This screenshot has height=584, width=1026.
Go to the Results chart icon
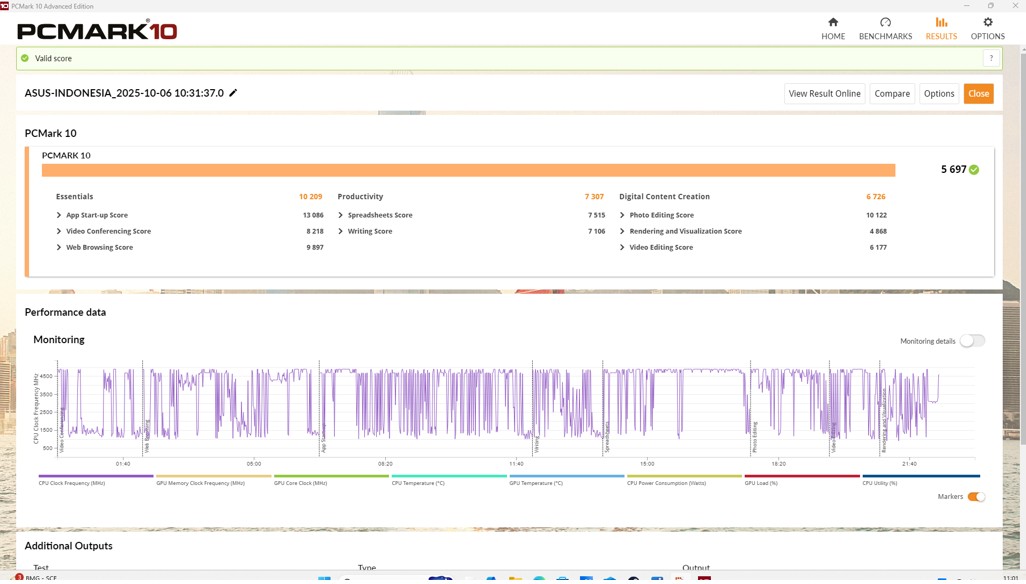point(941,22)
